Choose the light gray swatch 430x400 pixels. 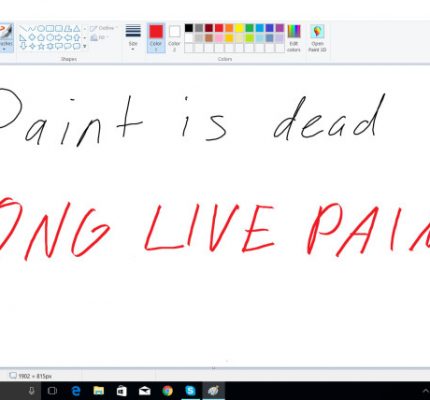[x=199, y=38]
